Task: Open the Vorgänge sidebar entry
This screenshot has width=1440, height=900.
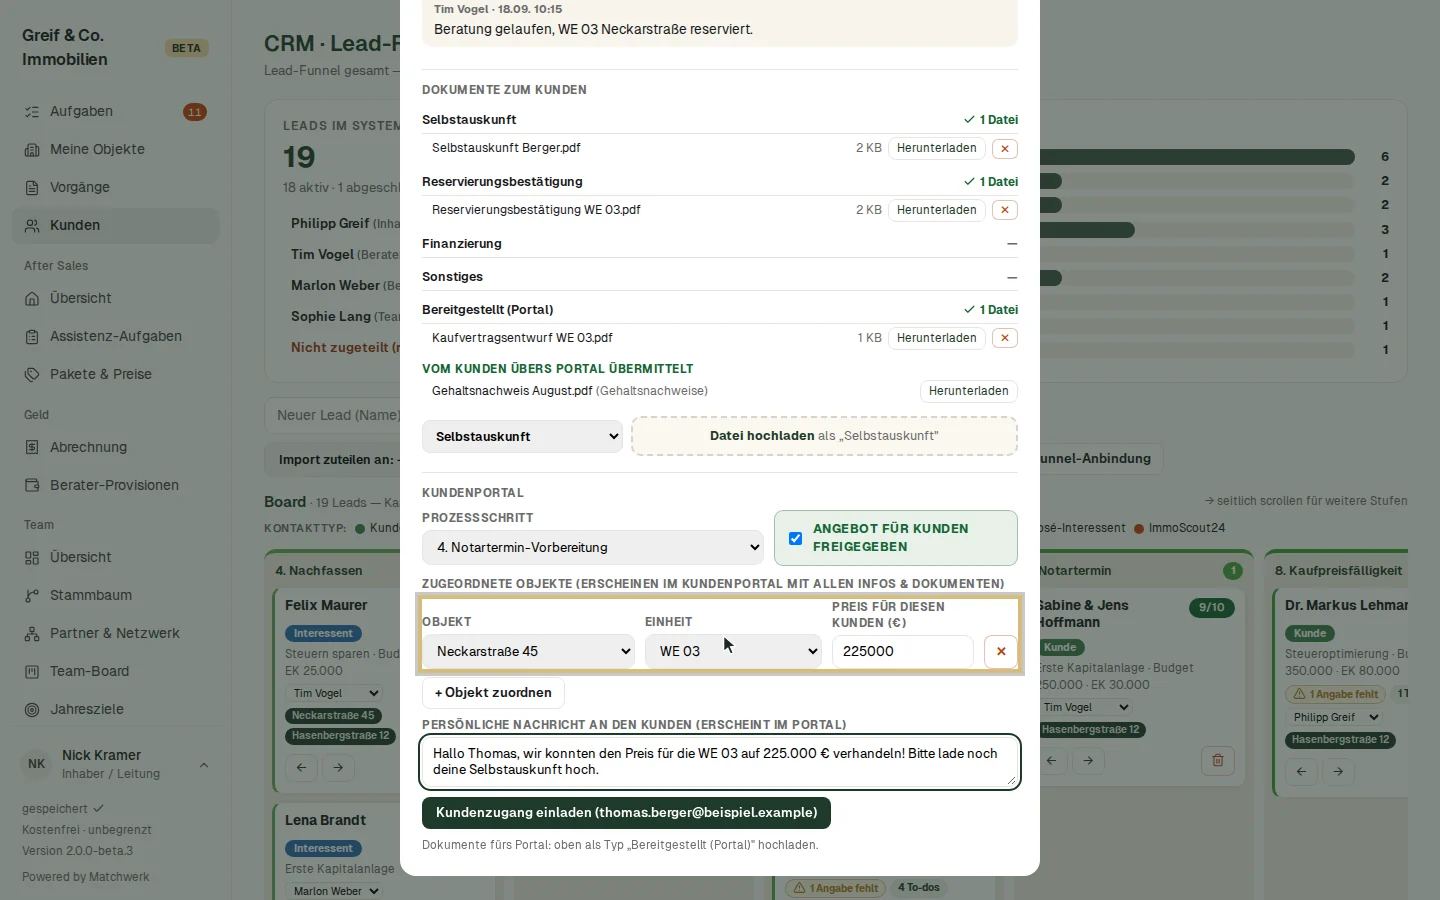Action: [115, 188]
